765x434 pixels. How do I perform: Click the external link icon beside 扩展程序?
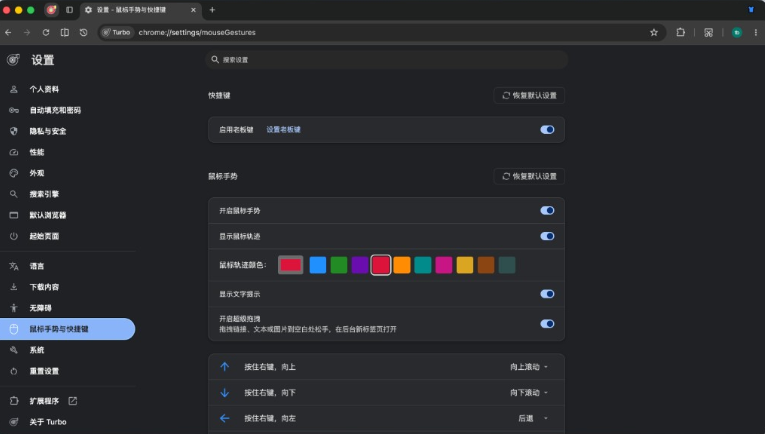73,401
